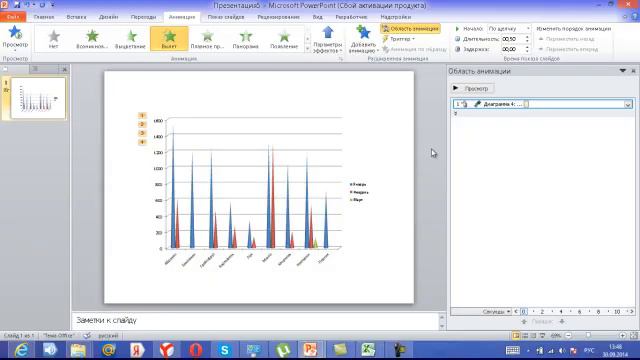Close the slide thumbnails panel

(x=64, y=69)
